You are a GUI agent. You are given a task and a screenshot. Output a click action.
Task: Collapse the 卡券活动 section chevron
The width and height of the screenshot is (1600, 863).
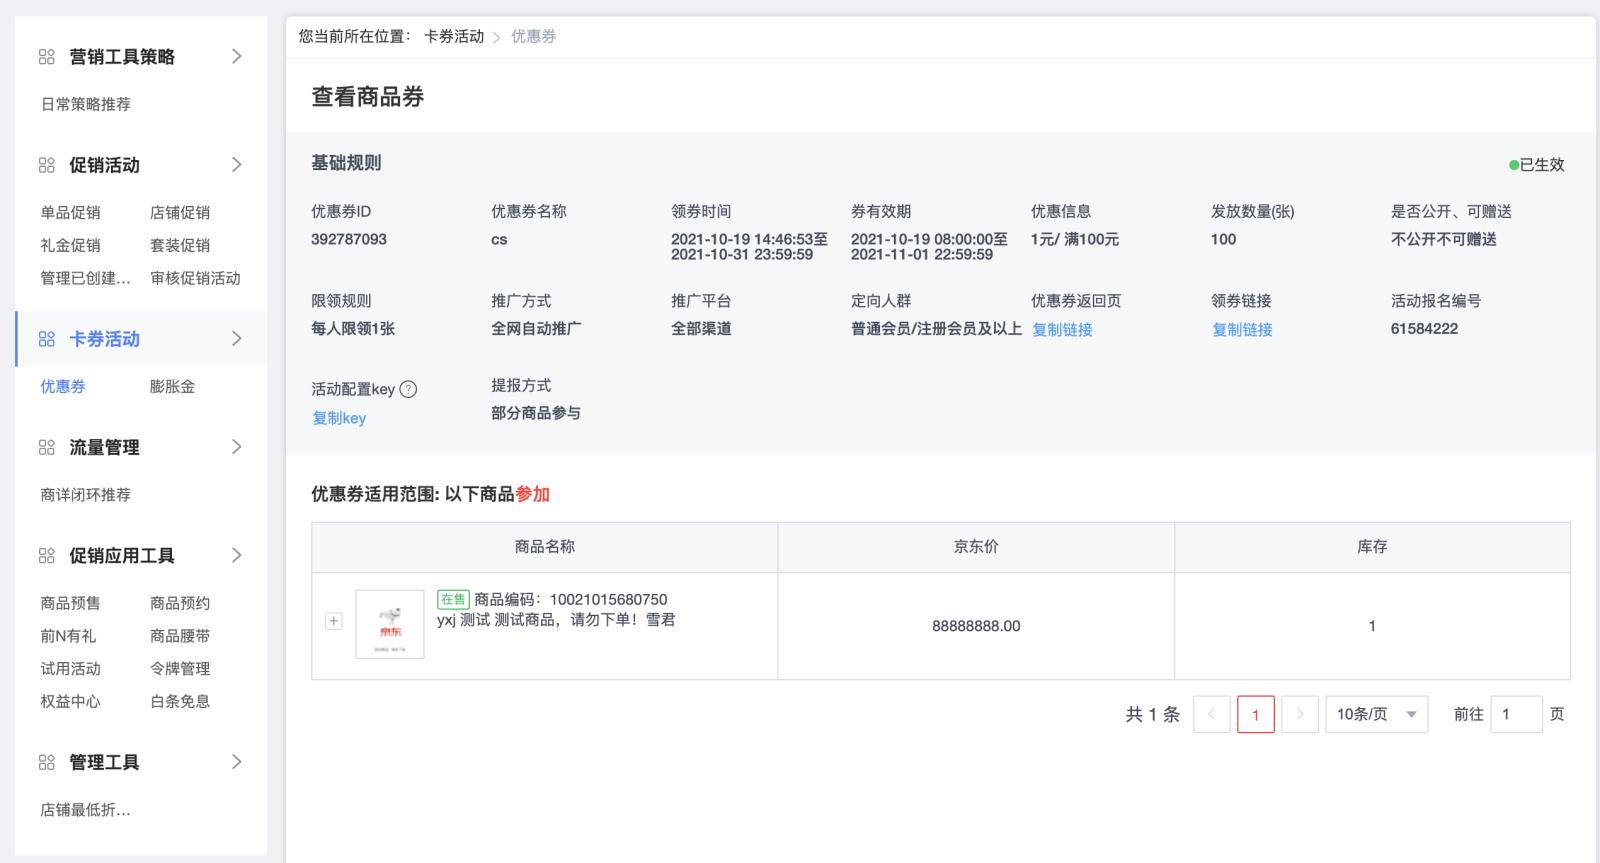click(x=237, y=338)
